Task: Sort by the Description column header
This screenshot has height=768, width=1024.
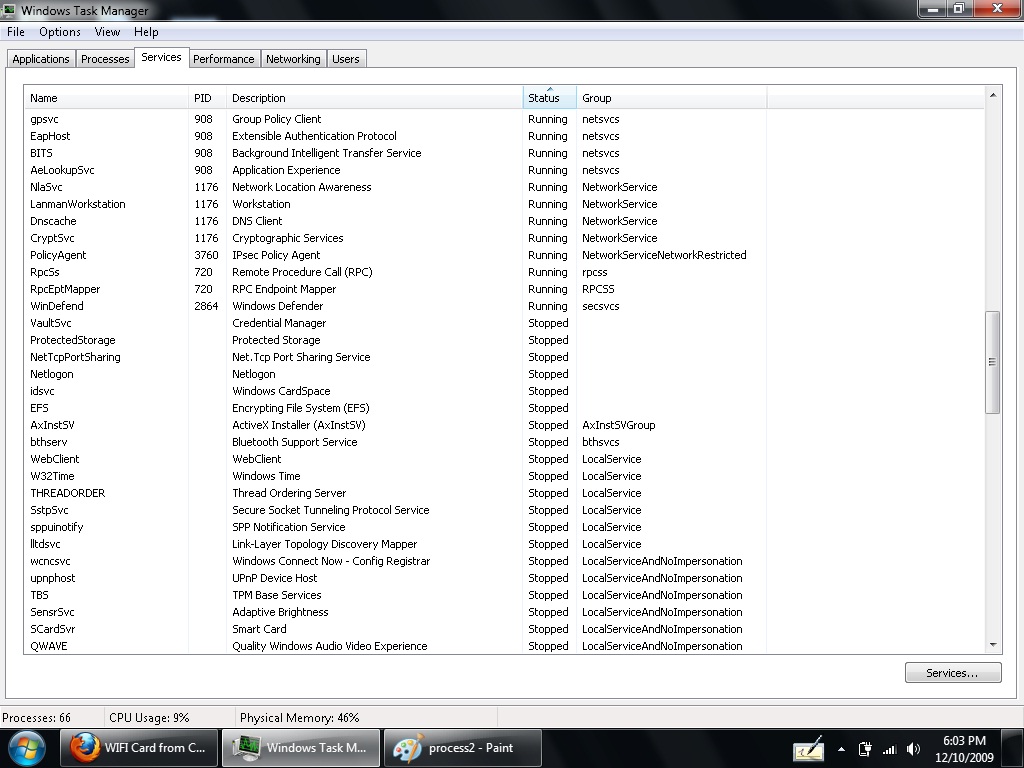Action: (374, 98)
